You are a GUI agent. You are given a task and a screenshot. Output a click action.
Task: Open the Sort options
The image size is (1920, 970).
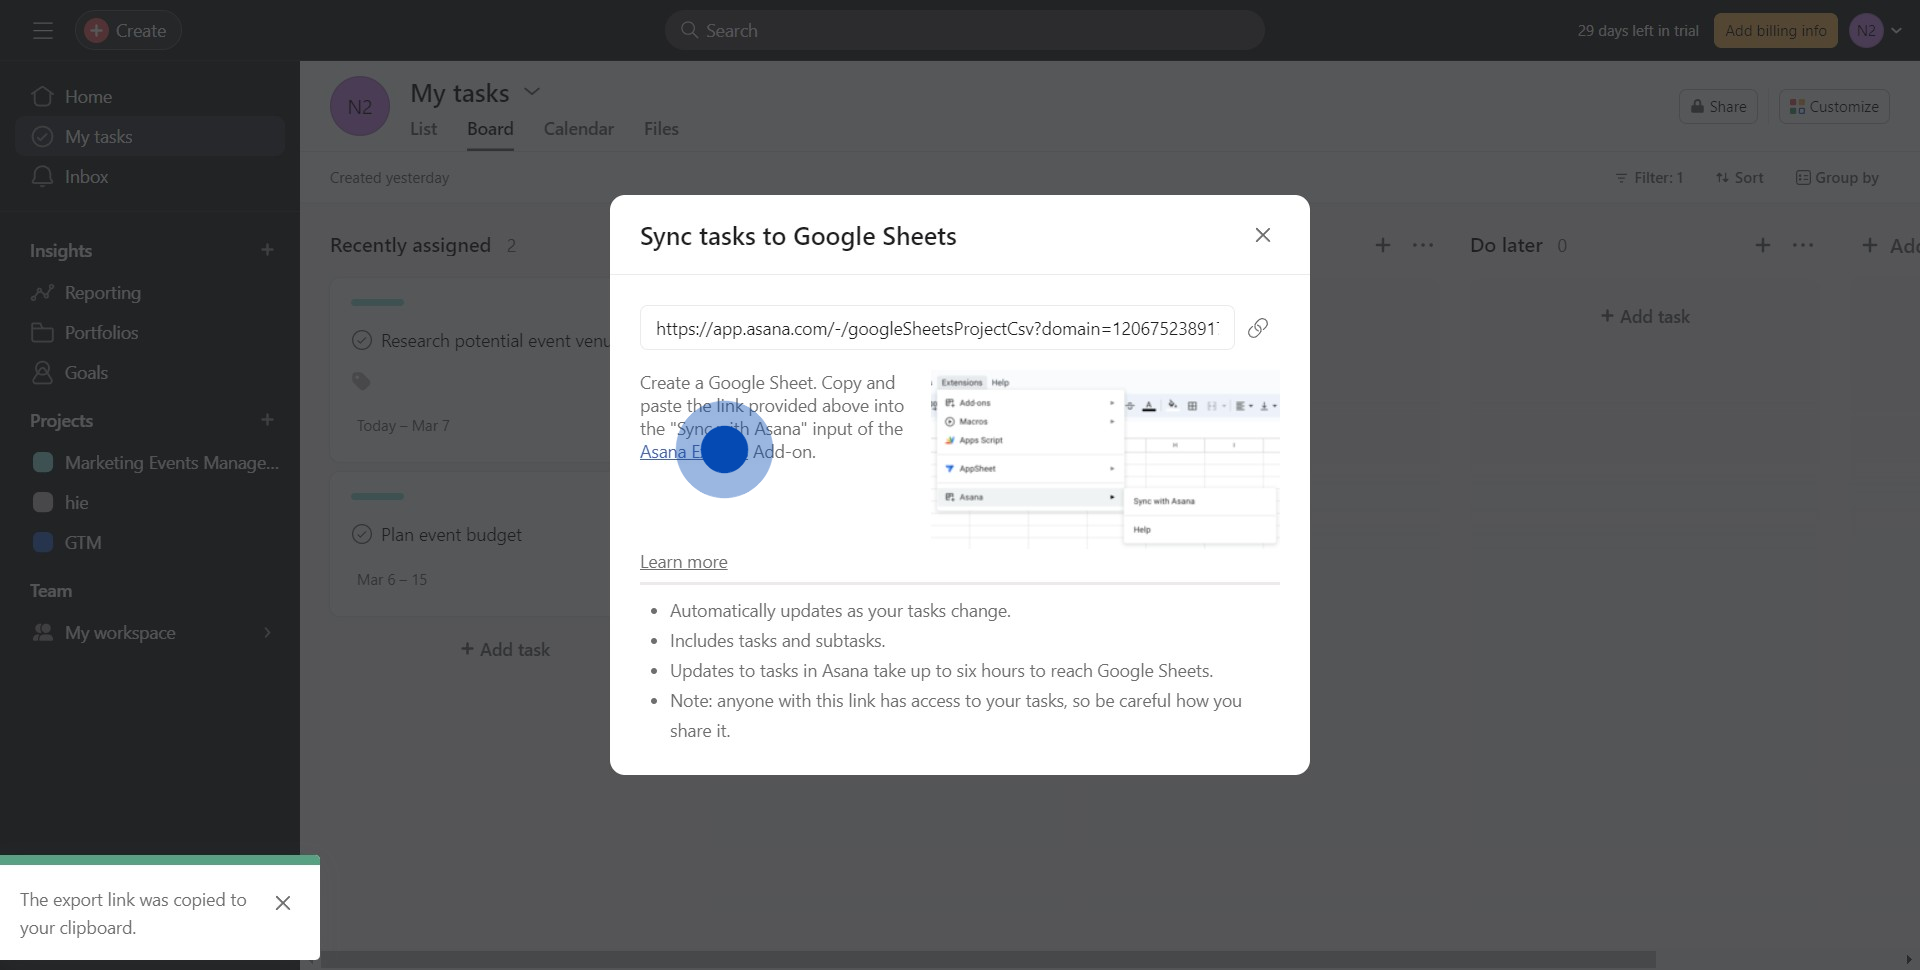coord(1739,178)
